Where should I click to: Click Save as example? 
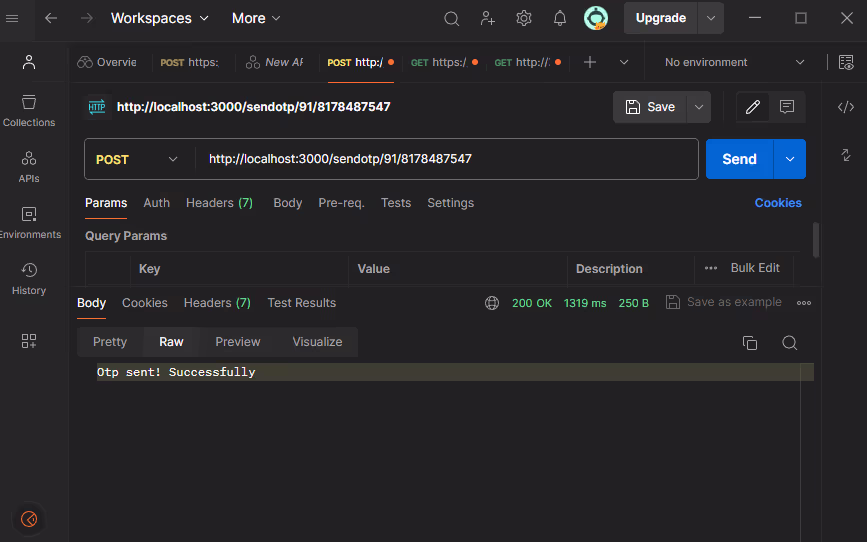[724, 302]
